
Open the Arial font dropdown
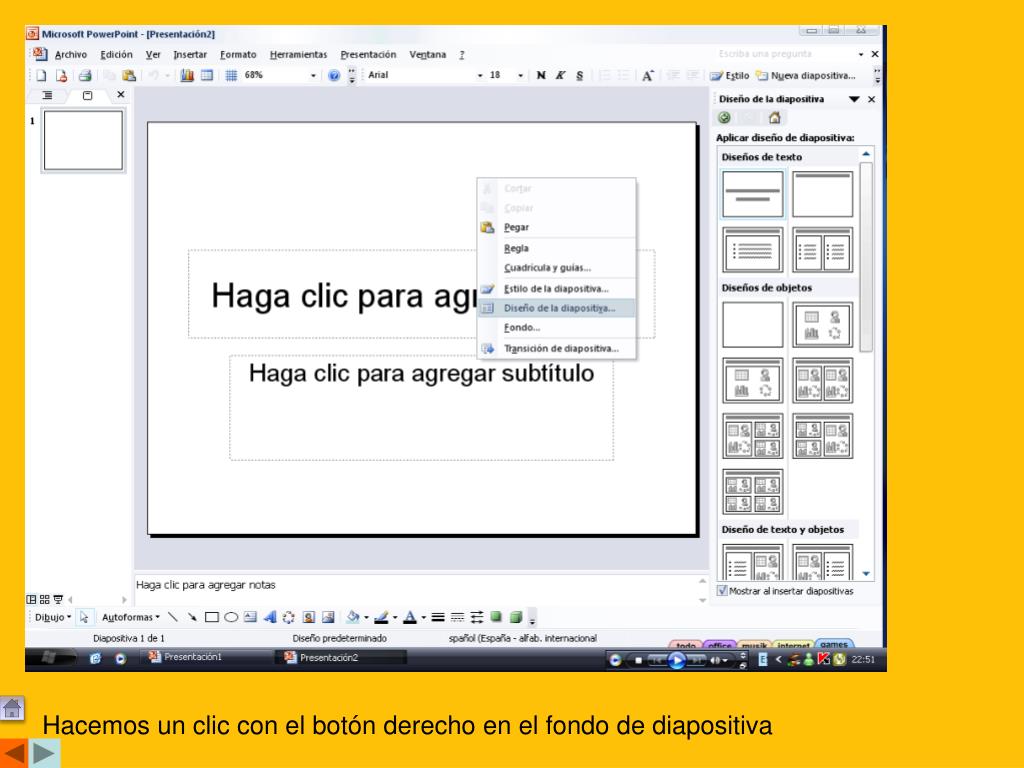(x=480, y=76)
